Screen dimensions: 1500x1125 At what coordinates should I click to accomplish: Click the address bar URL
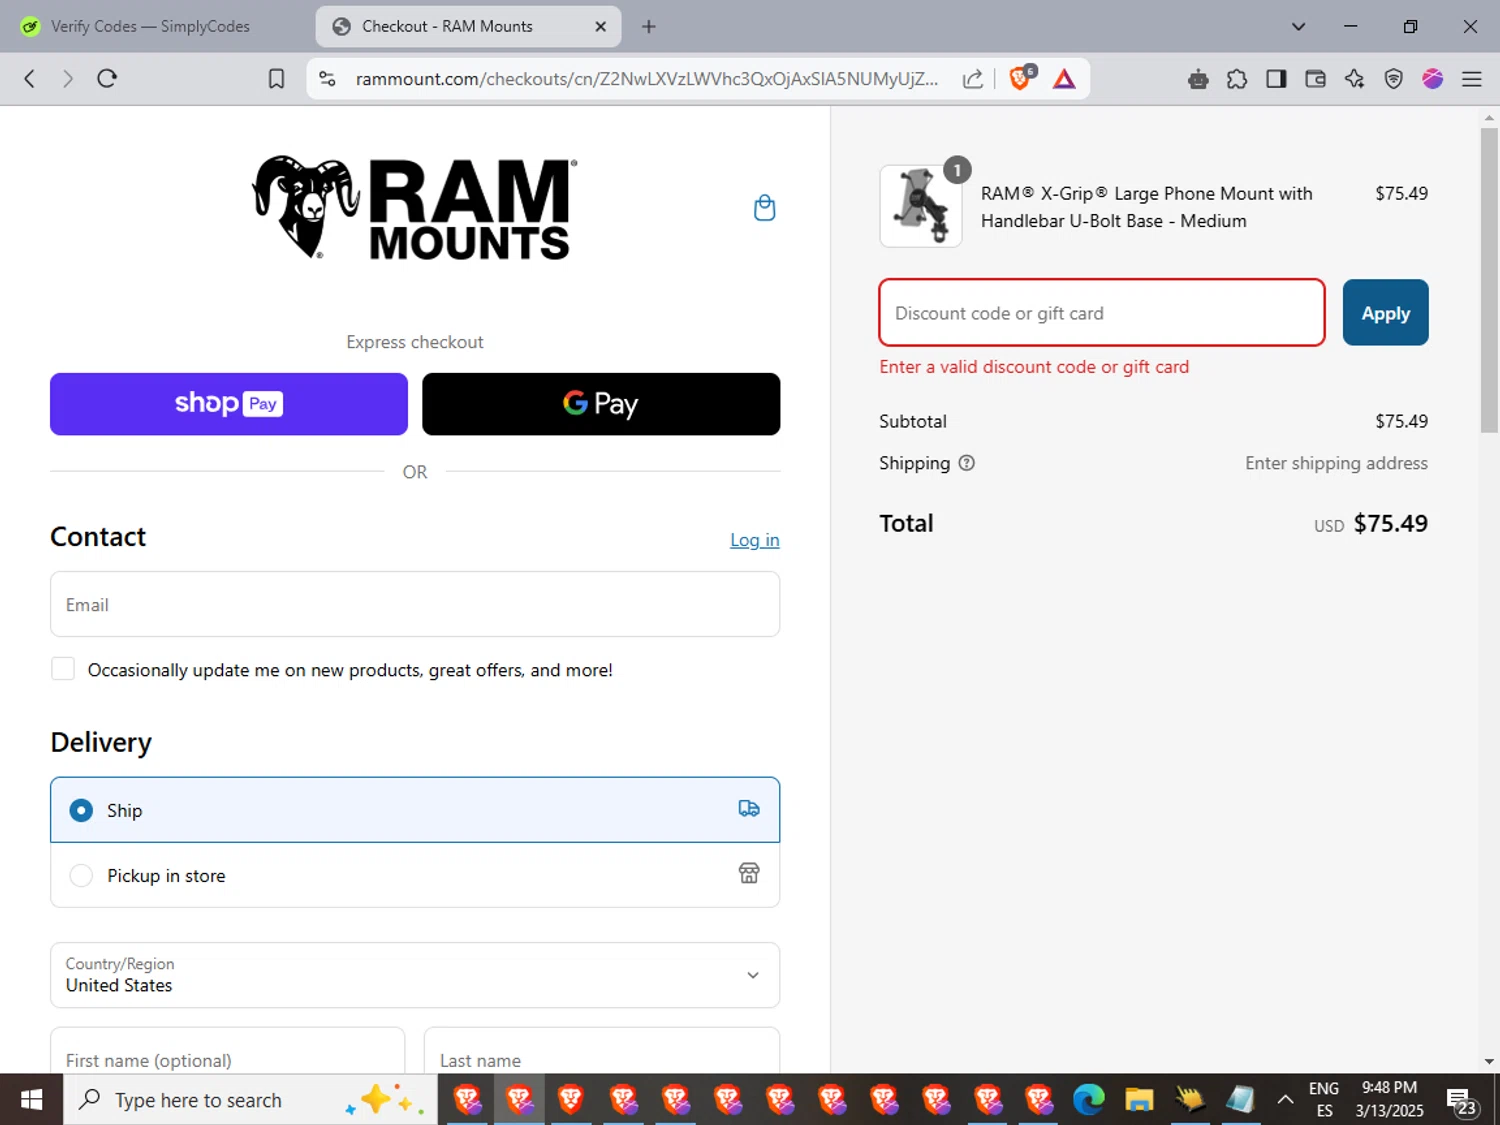[x=646, y=79]
